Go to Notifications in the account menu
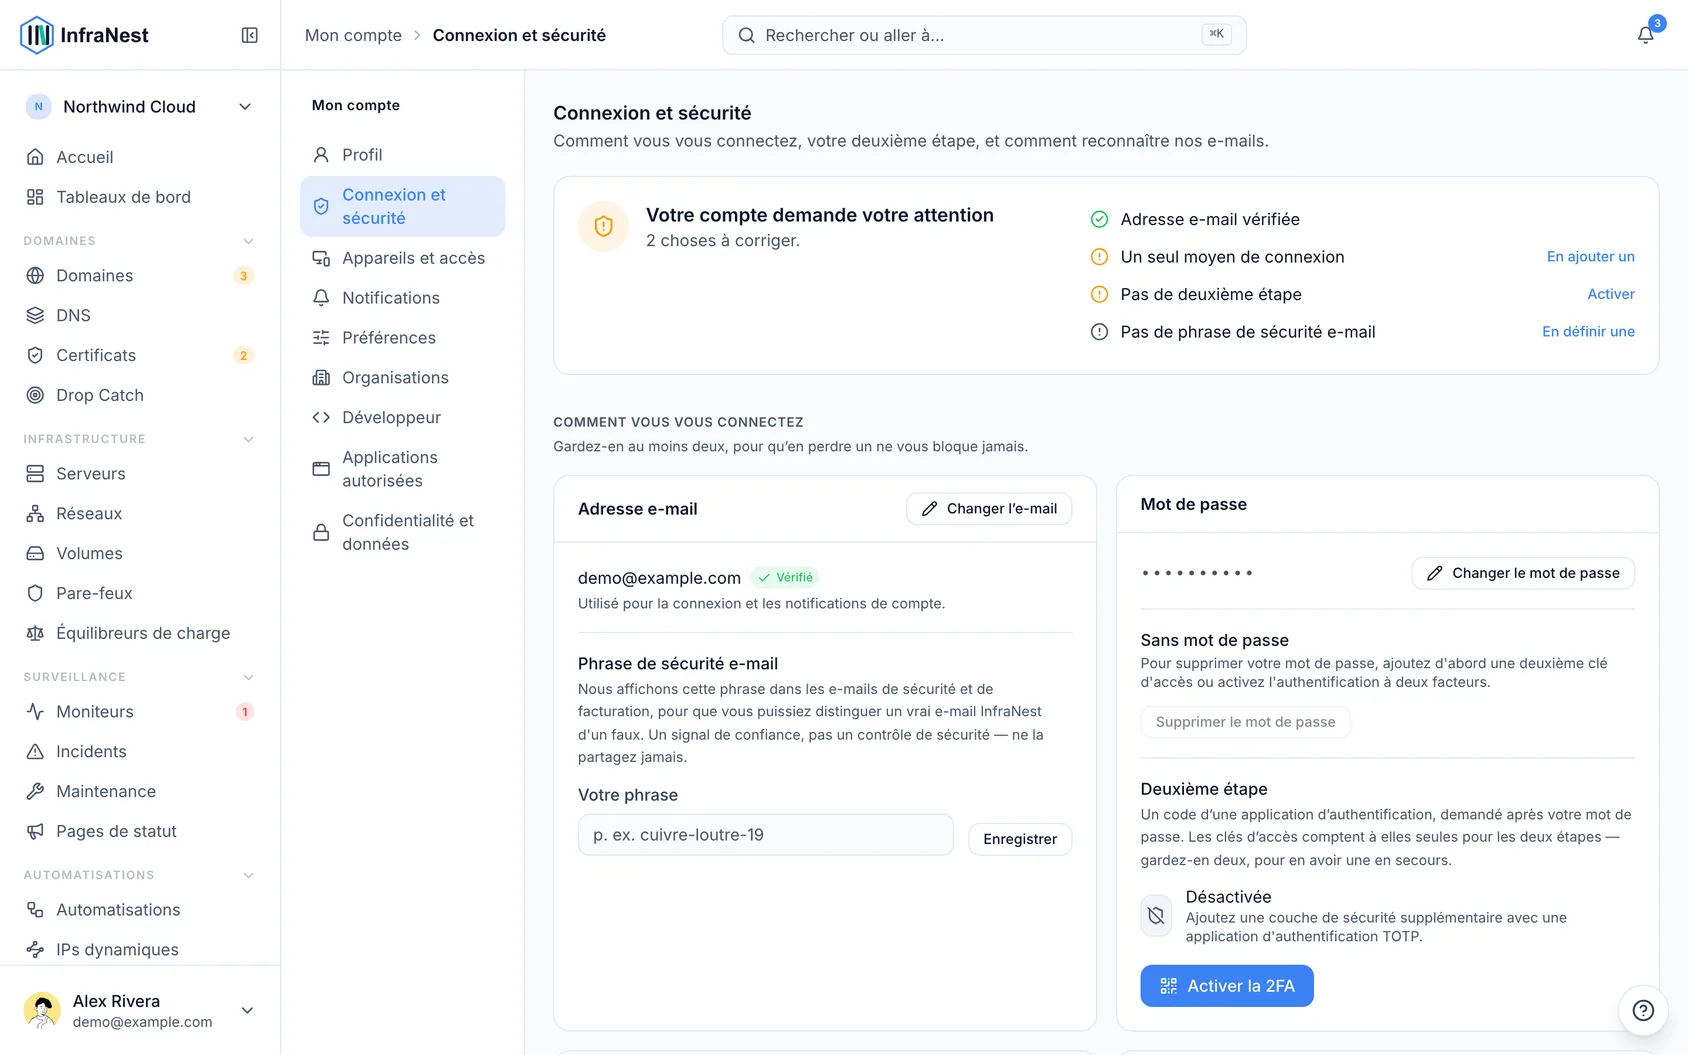This screenshot has width=1688, height=1055. click(x=402, y=298)
